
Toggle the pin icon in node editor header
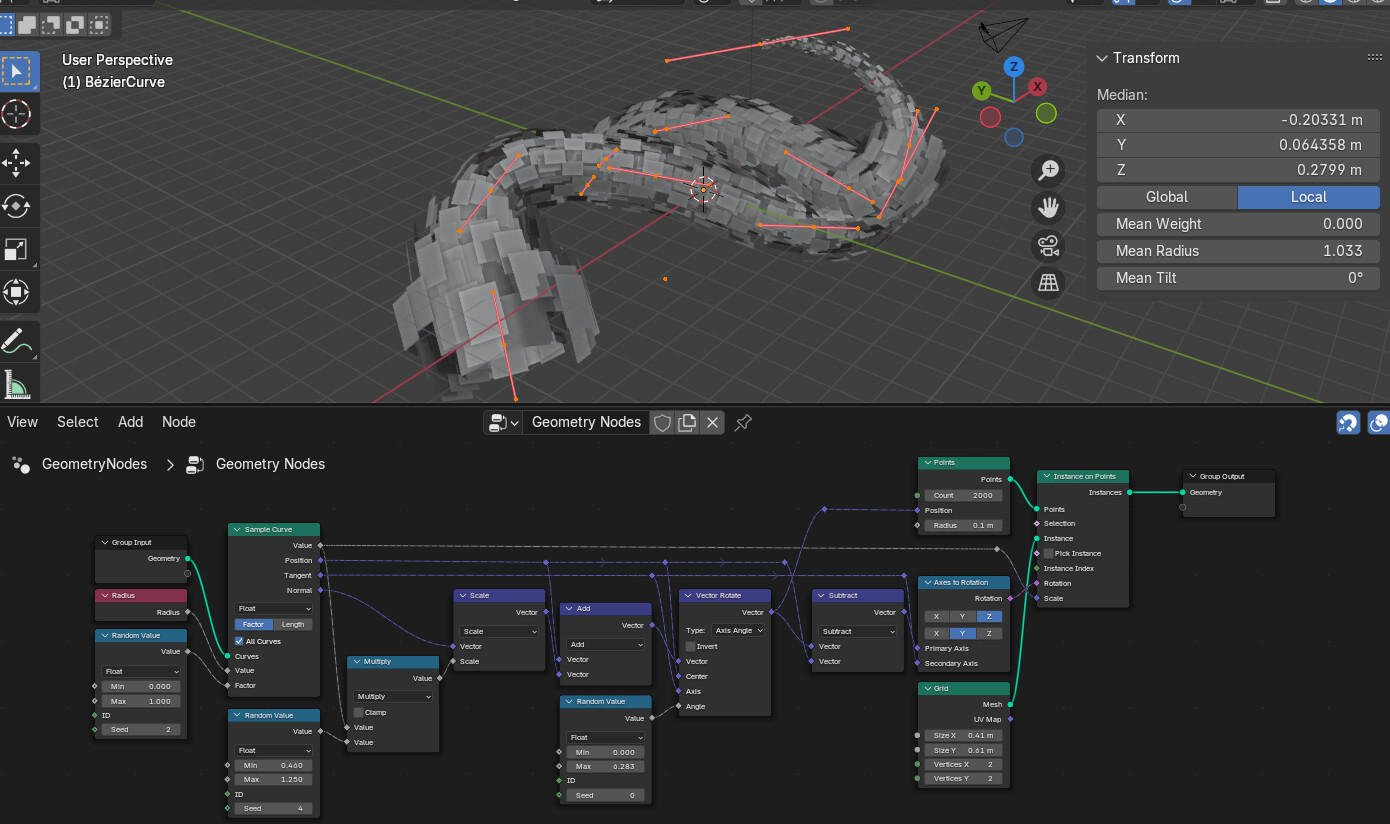pos(742,423)
